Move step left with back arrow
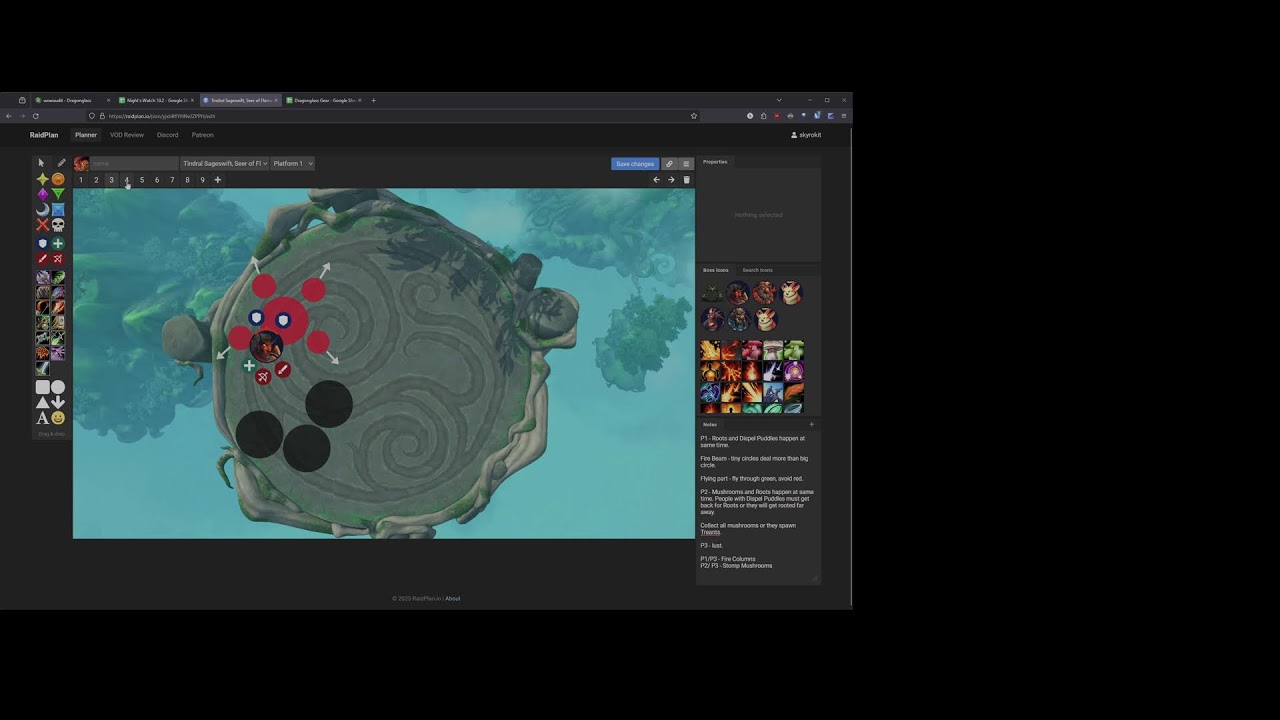Screen dimensions: 1280x720 (x=656, y=180)
